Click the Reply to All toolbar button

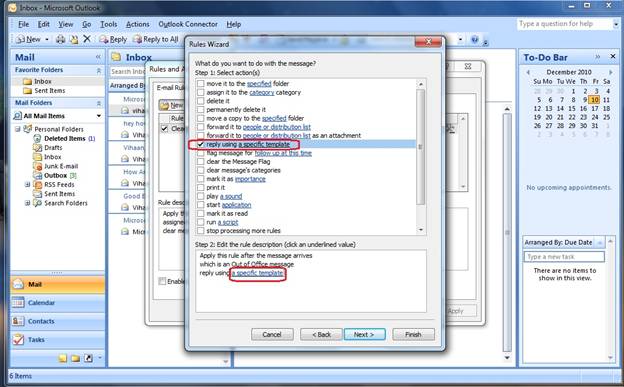point(156,39)
